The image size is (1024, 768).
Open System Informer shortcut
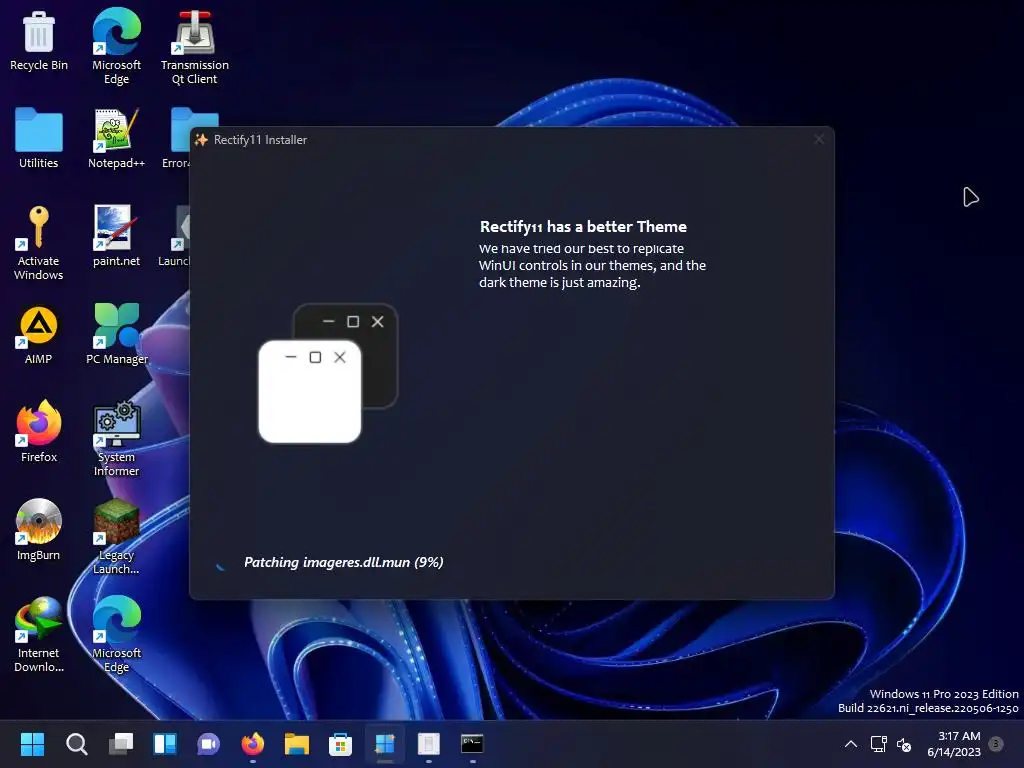click(116, 439)
